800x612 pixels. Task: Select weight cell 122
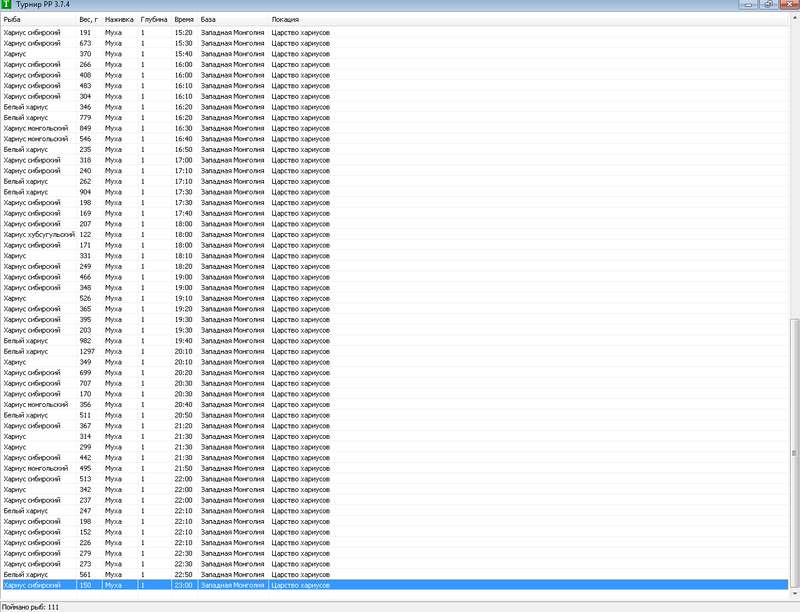[85, 235]
